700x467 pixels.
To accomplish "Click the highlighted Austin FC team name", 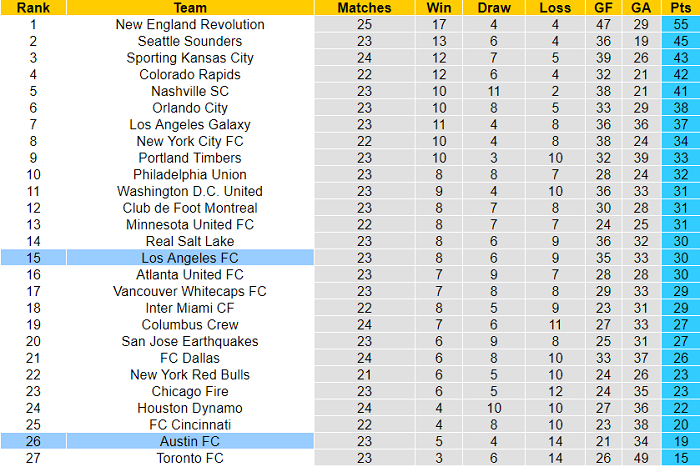I will (x=190, y=441).
